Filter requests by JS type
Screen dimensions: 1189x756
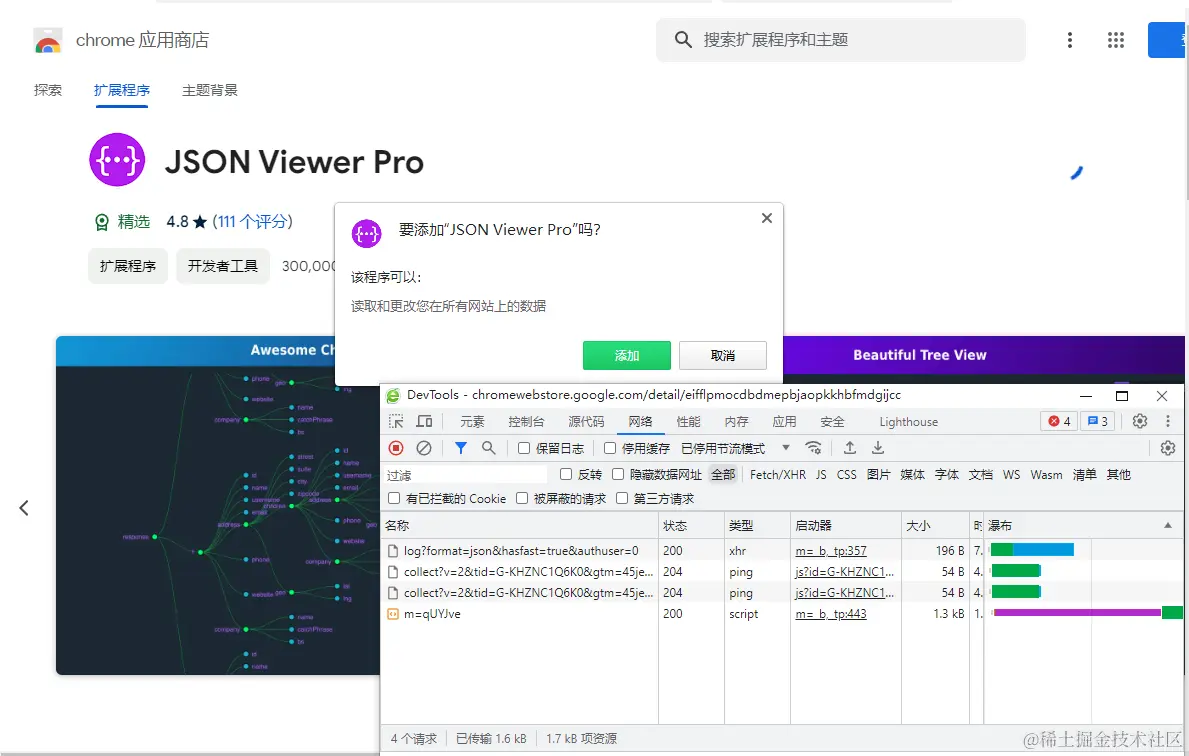(x=821, y=475)
